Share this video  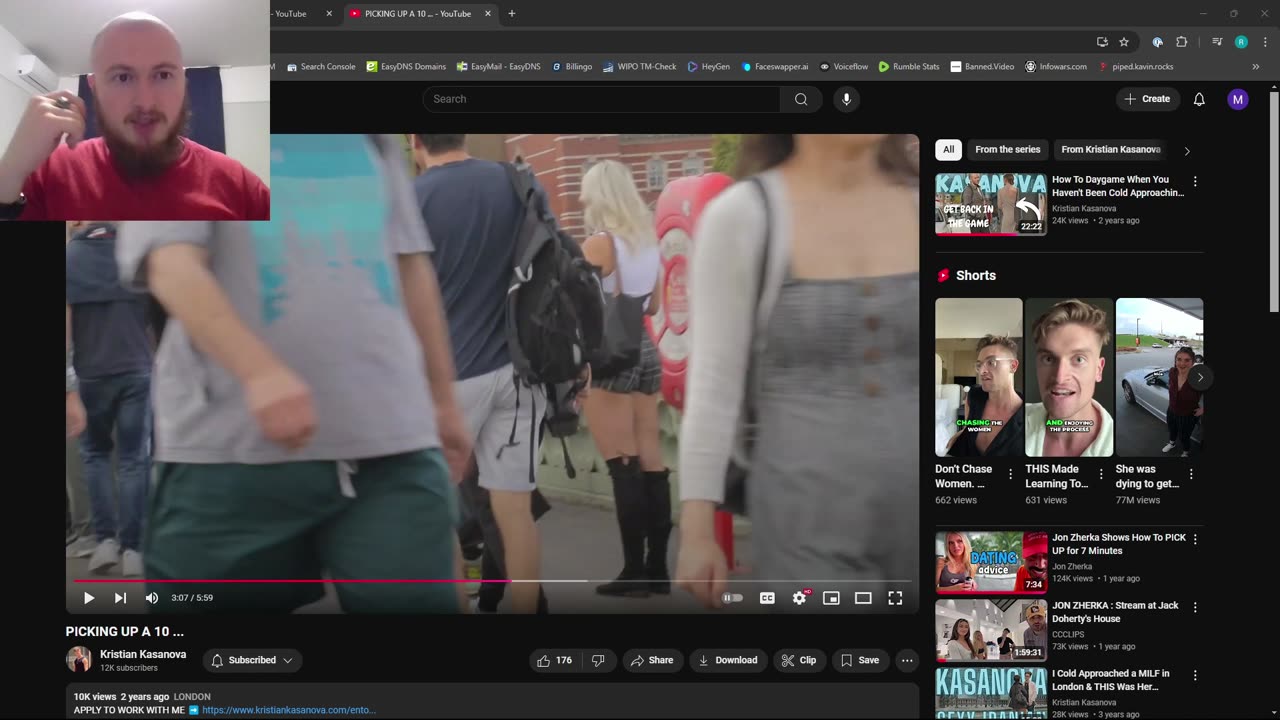point(652,660)
